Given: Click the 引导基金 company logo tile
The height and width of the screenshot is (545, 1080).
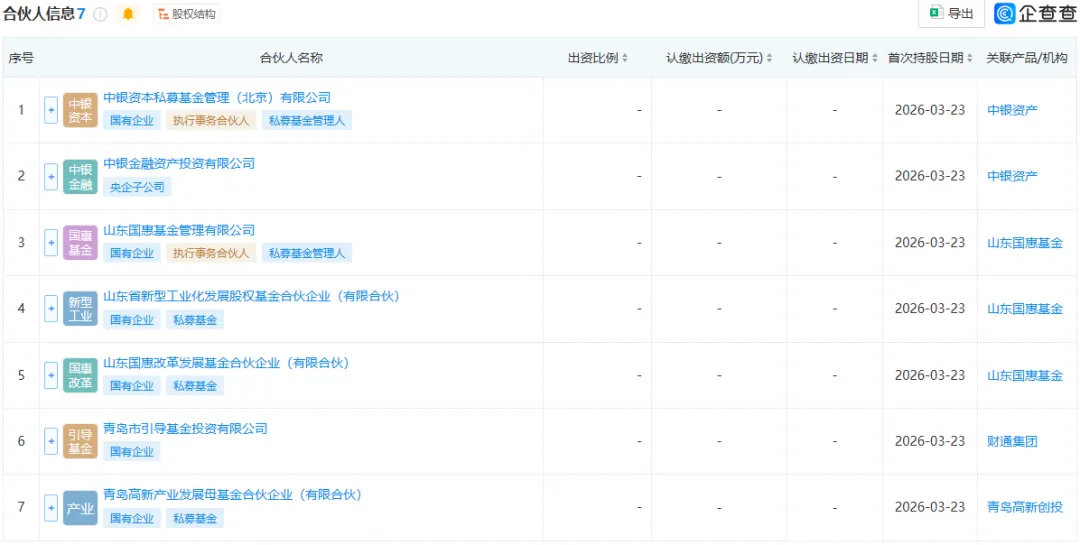Looking at the screenshot, I should pyautogui.click(x=81, y=442).
